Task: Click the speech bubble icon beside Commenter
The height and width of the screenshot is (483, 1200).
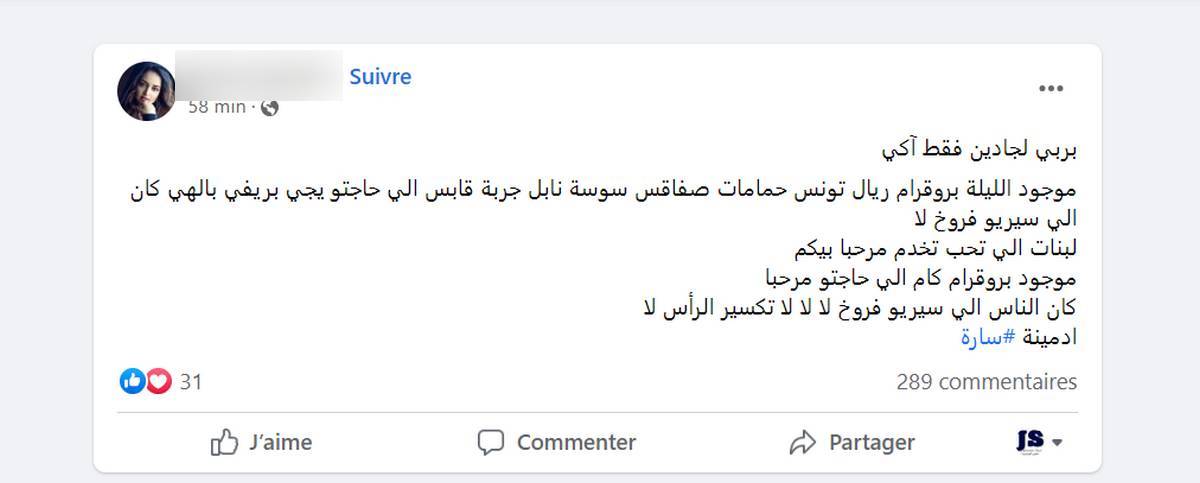Action: [491, 442]
